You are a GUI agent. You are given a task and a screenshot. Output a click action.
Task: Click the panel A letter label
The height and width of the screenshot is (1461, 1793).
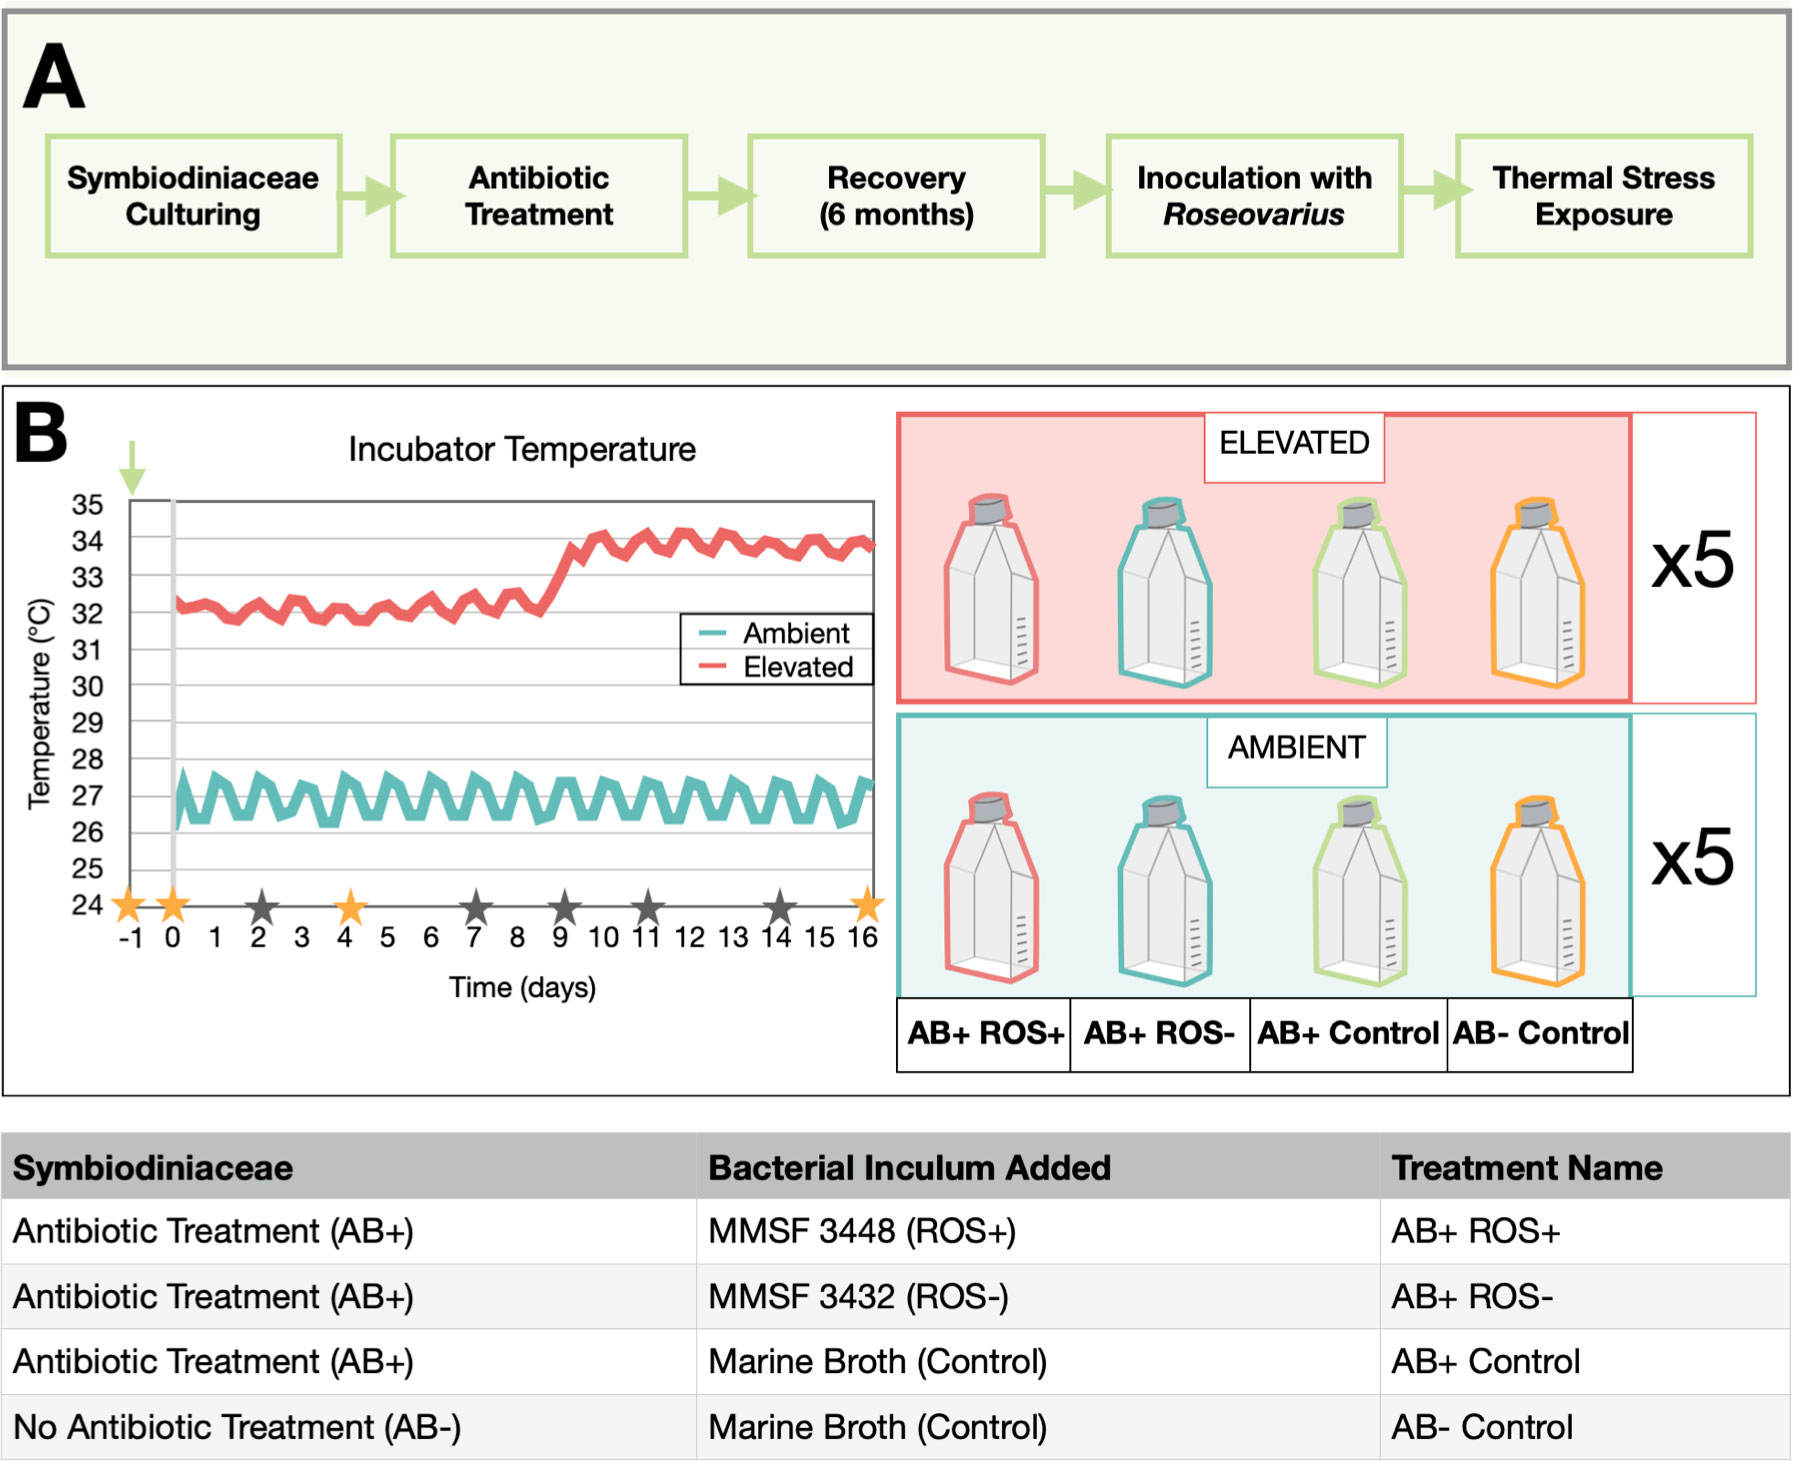pos(54,76)
